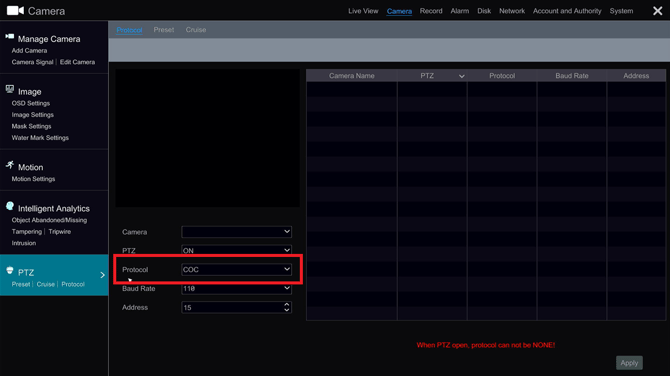Open Object Abandoned/Missing settings
This screenshot has height=376, width=670.
tap(49, 220)
